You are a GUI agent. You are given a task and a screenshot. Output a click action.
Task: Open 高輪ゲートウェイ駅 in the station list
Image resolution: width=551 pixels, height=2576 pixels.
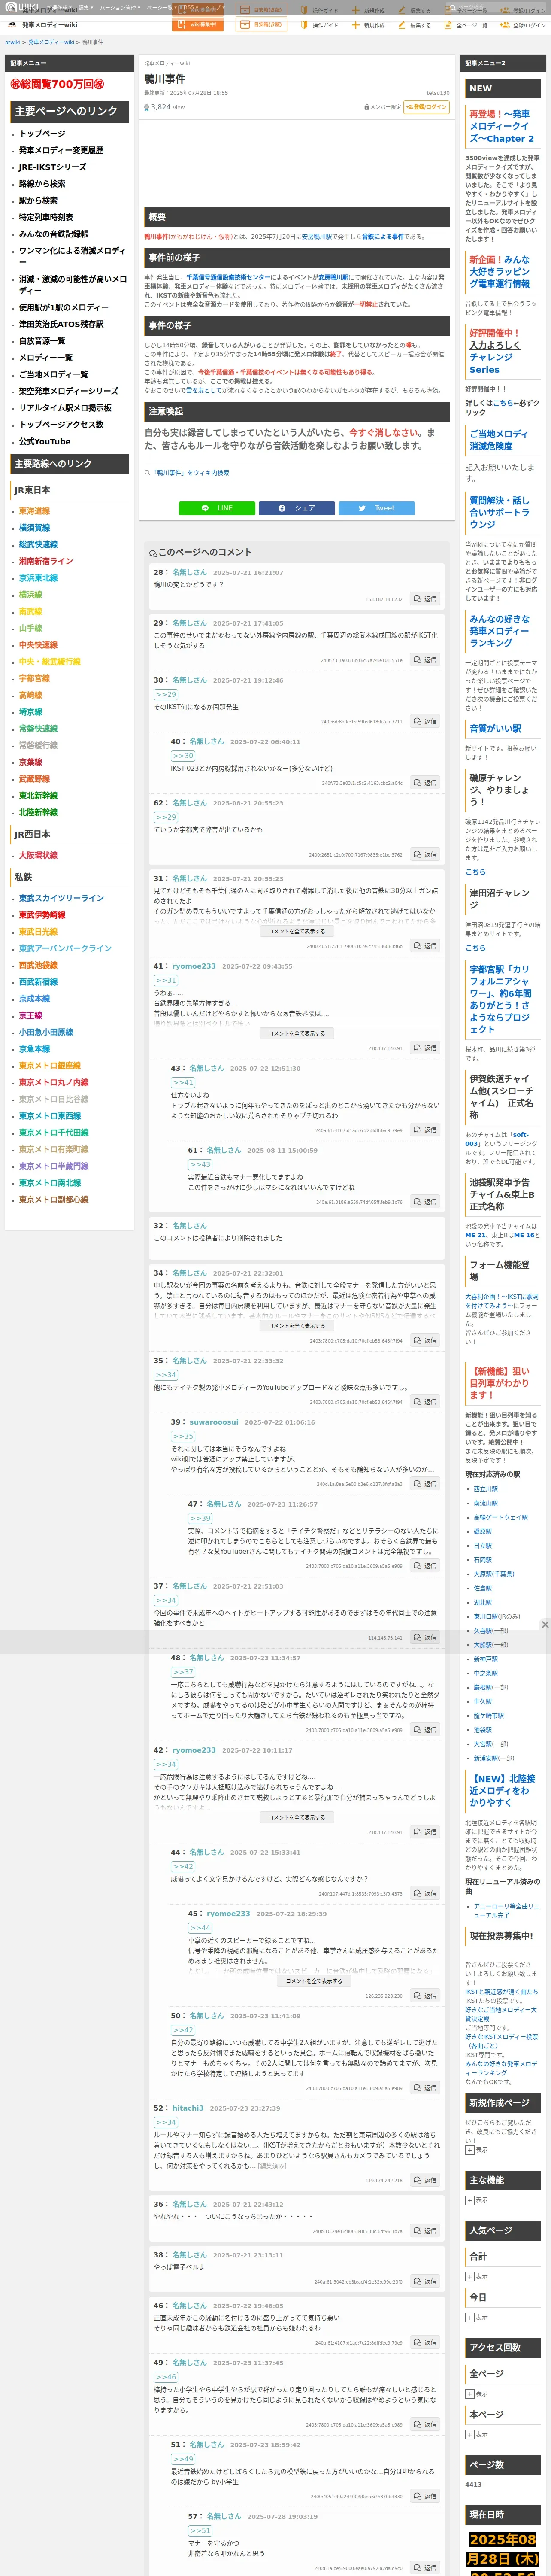click(500, 1517)
